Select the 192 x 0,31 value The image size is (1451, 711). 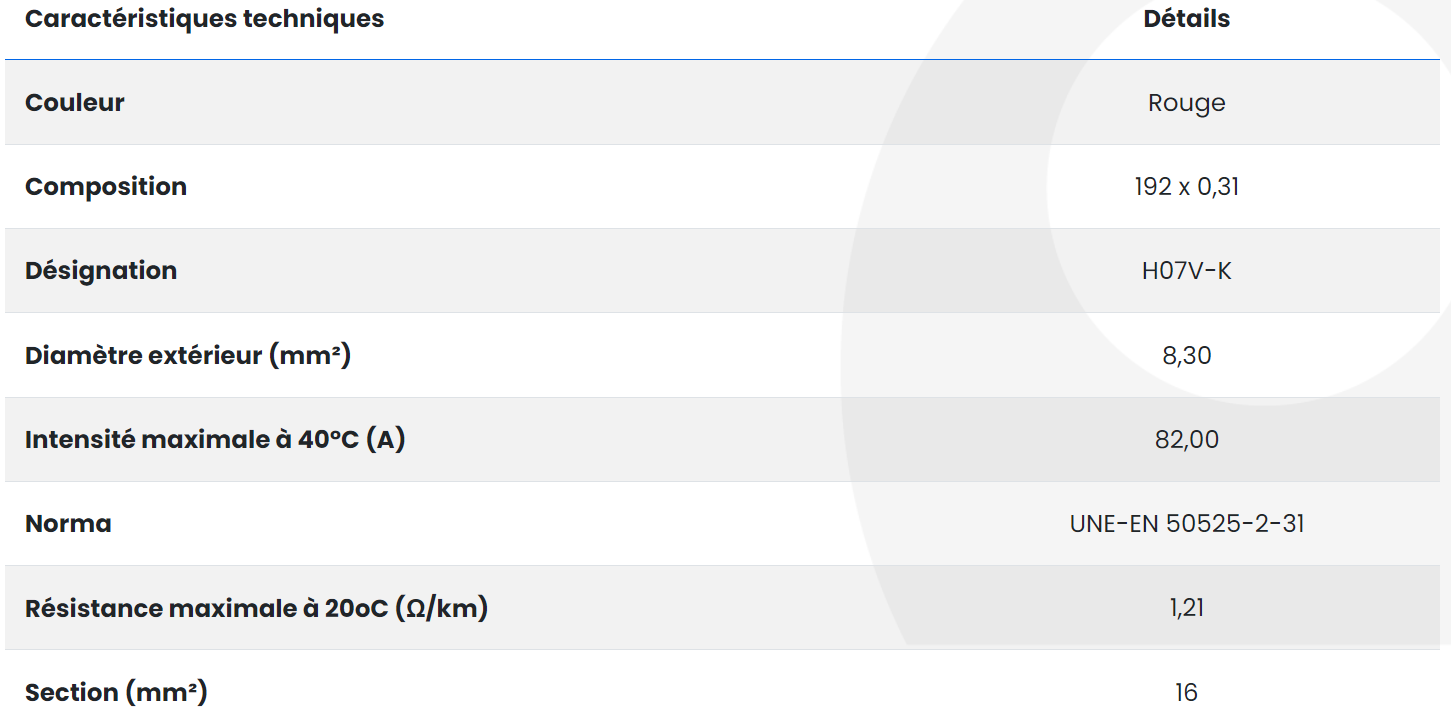(1187, 187)
